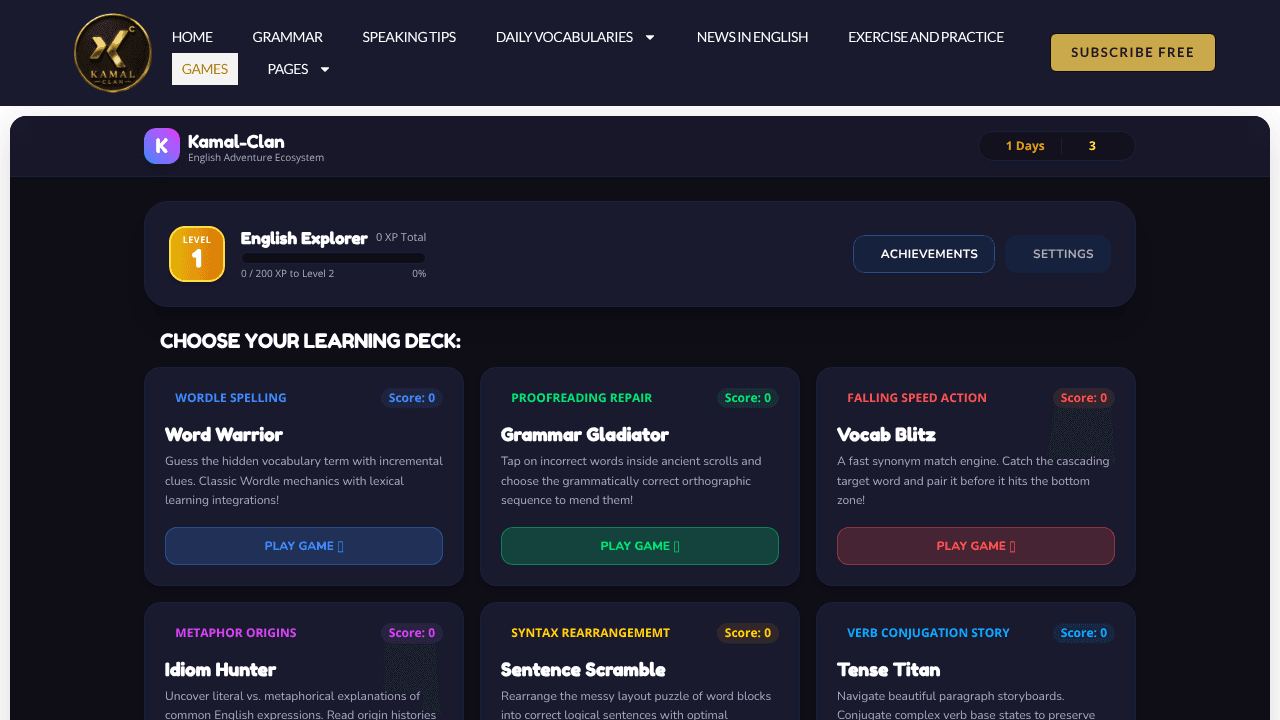Click the English Adventure Ecosystem subtitle
The image size is (1280, 720).
pos(256,158)
